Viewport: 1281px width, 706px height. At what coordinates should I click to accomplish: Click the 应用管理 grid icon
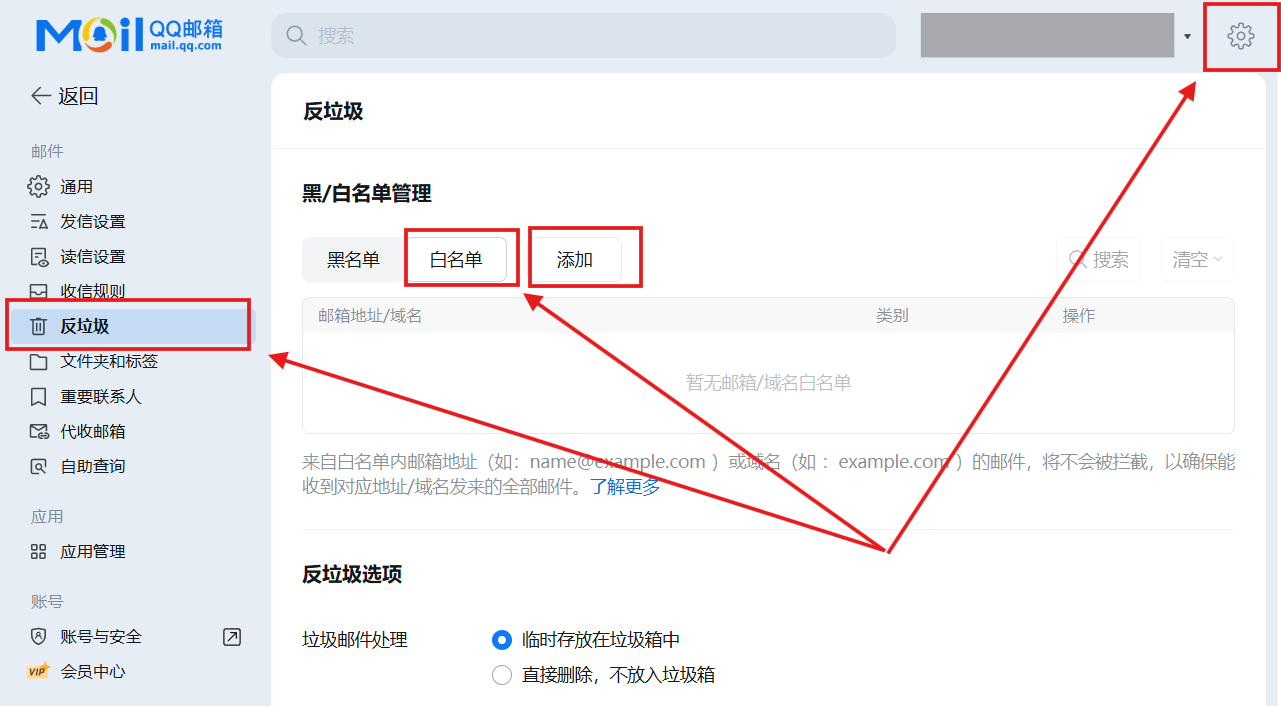pos(38,551)
